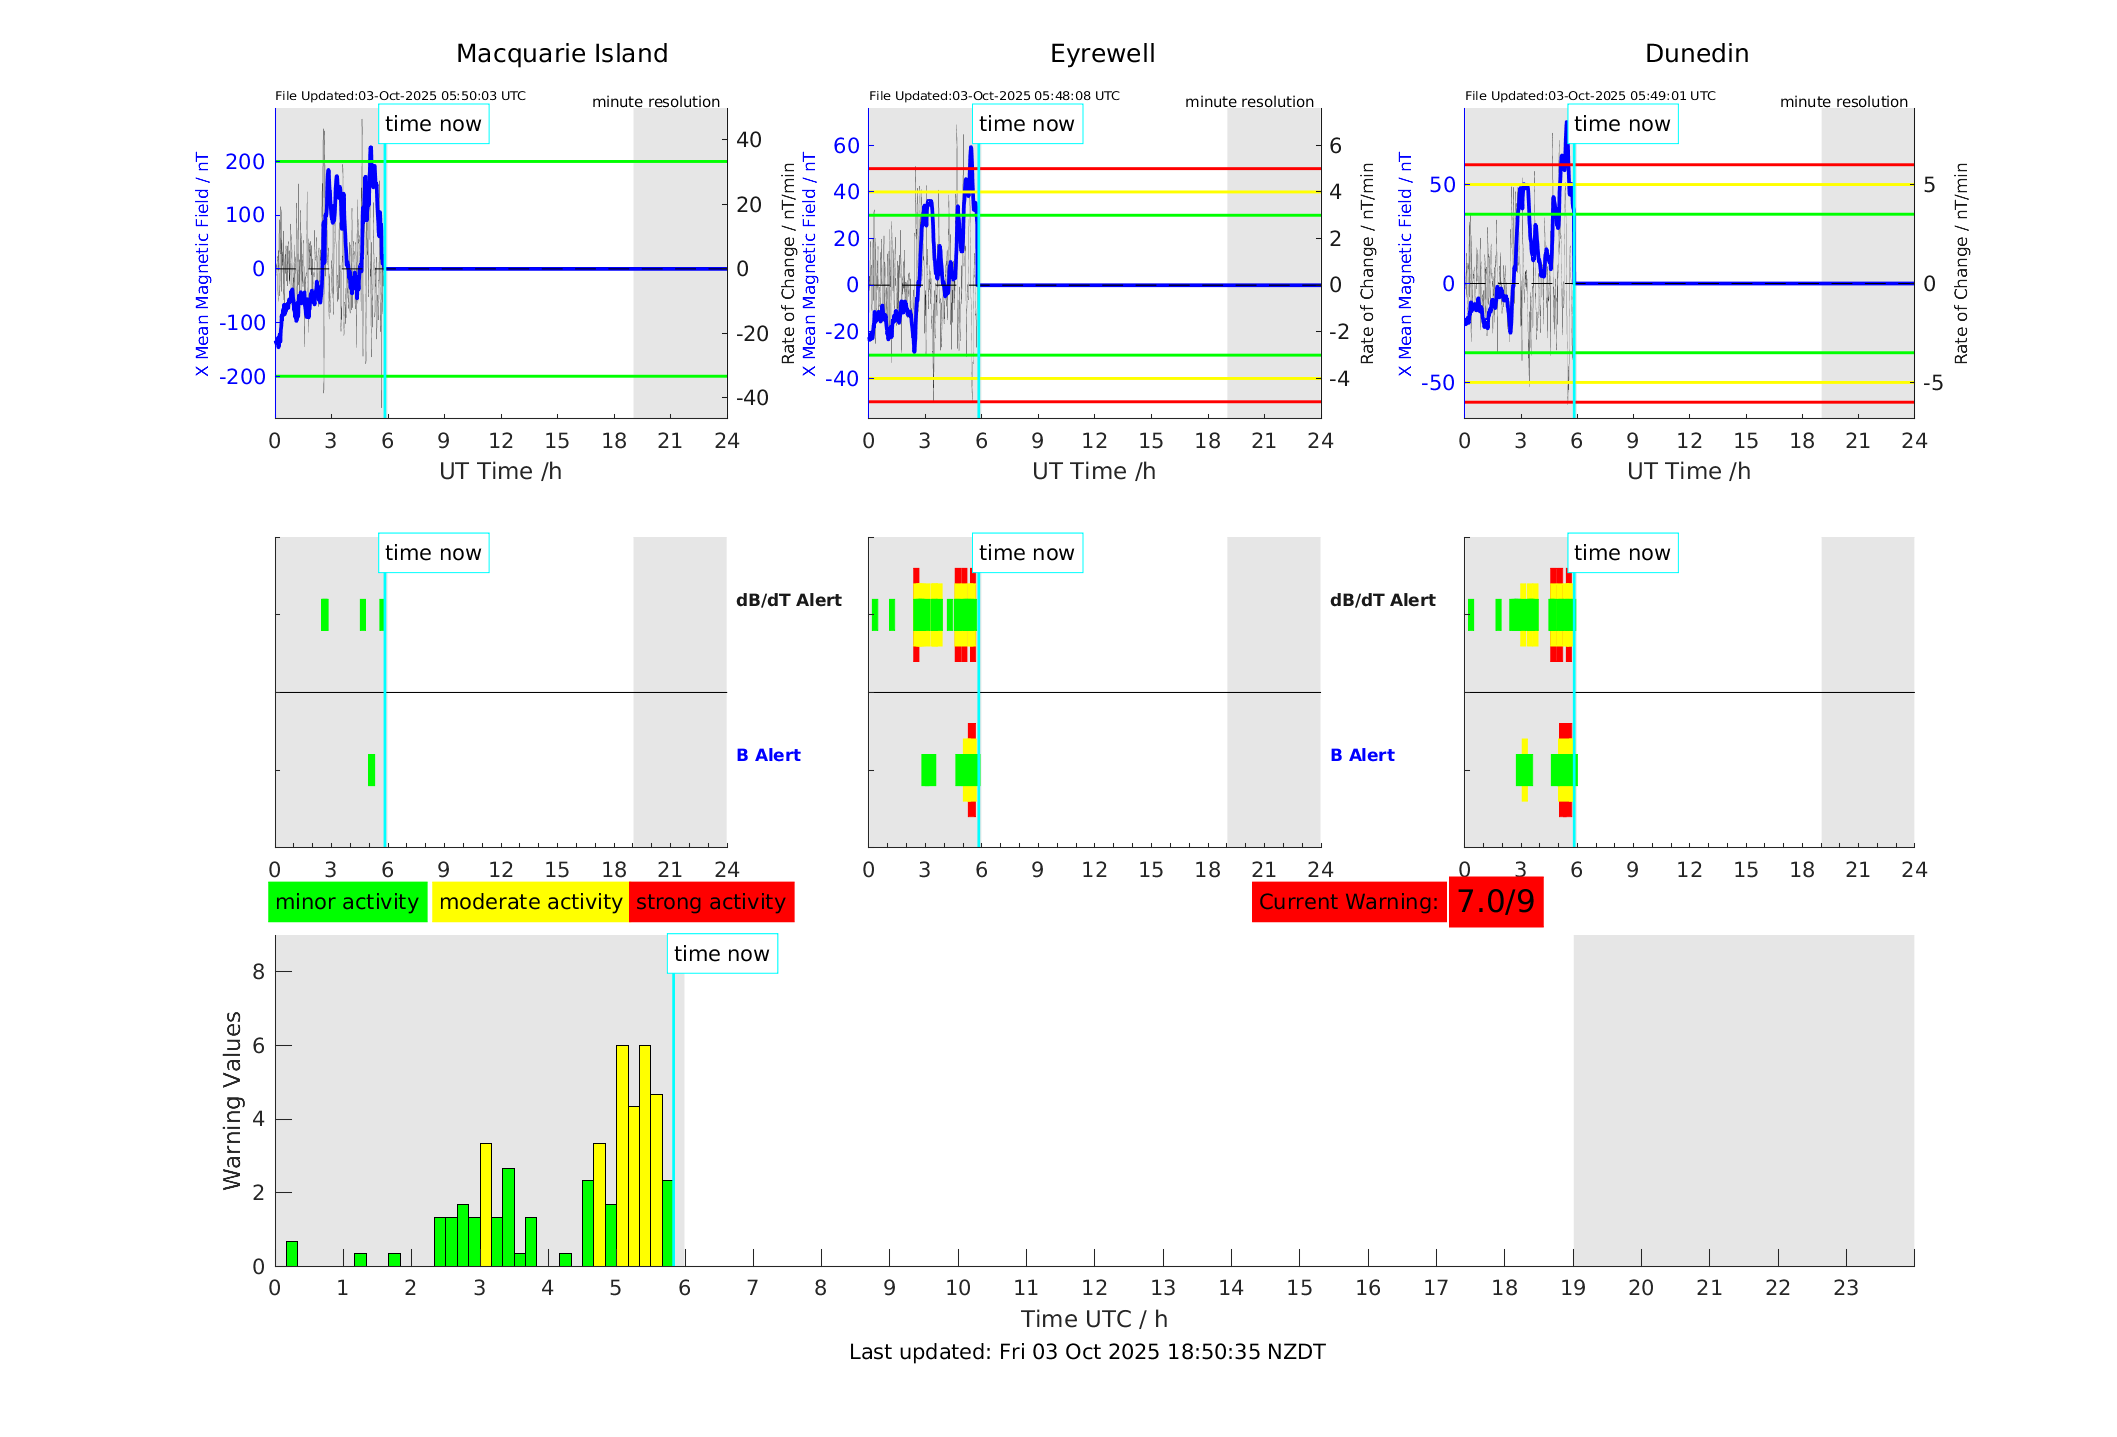
Task: Click Last updated timestamp text at bottom
Action: tap(1087, 1352)
